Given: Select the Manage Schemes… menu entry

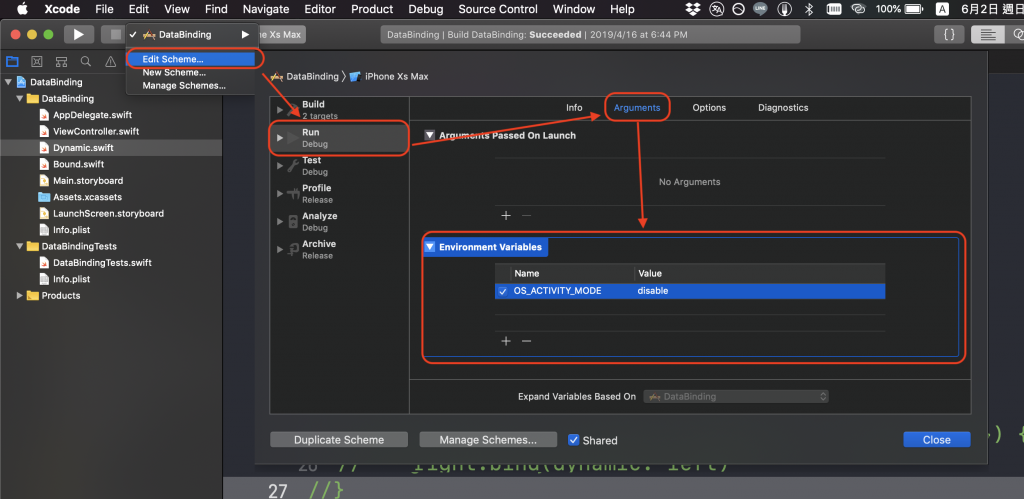Looking at the screenshot, I should point(190,86).
